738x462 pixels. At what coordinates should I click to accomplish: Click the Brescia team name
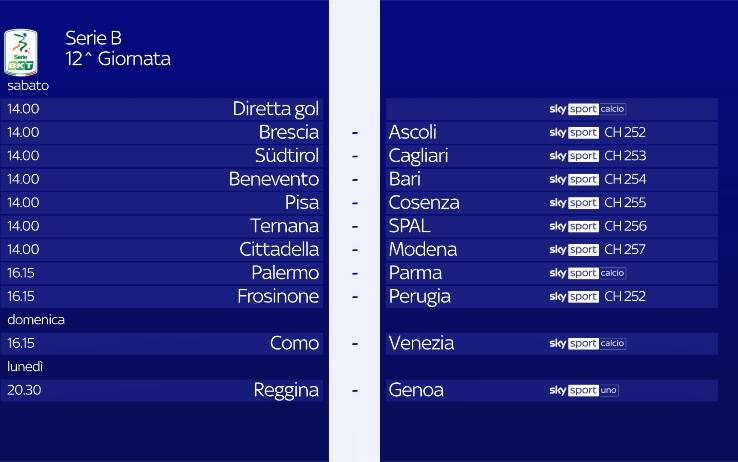tap(288, 132)
